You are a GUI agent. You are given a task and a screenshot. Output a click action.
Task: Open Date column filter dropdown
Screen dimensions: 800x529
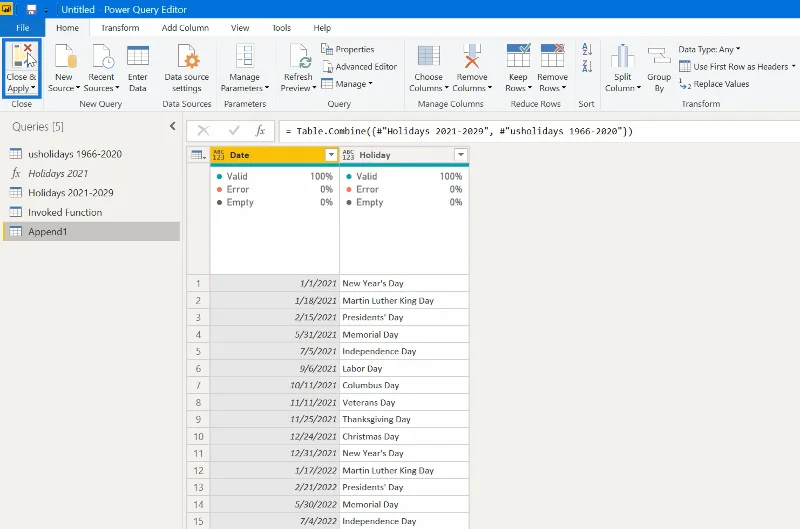point(331,155)
